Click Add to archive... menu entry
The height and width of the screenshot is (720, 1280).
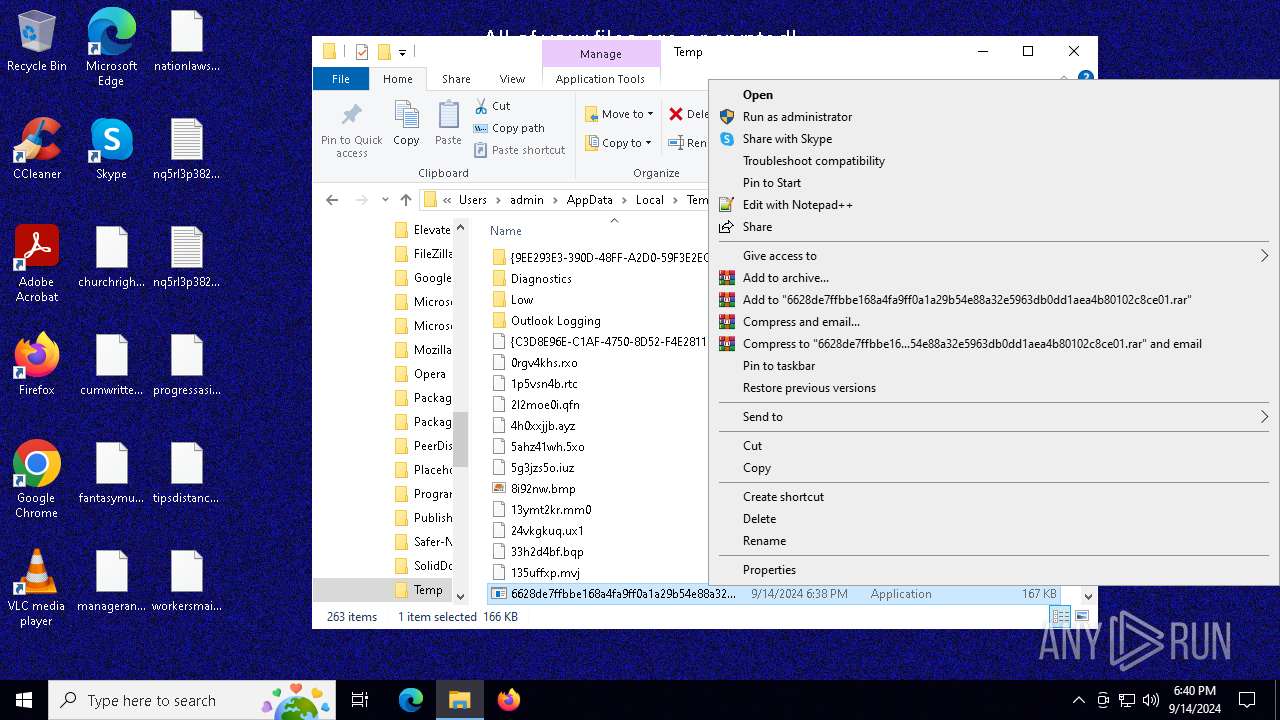point(785,278)
